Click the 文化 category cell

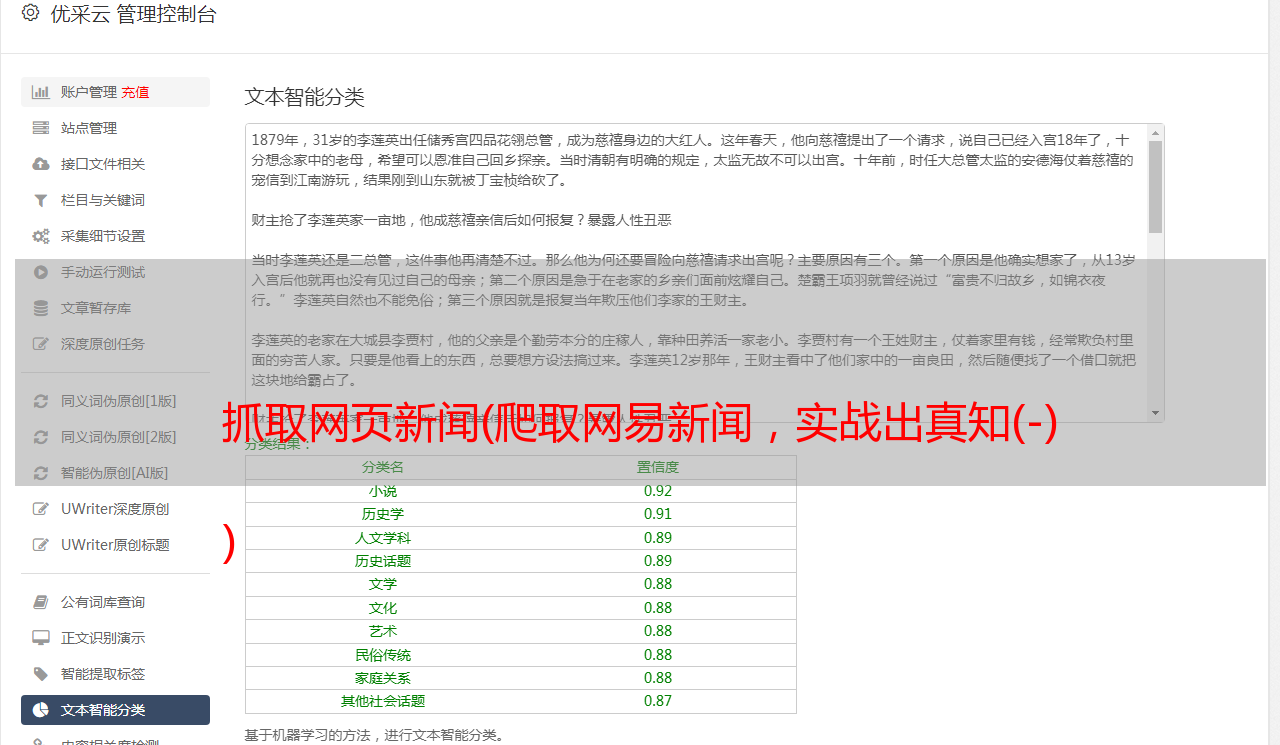pyautogui.click(x=383, y=608)
